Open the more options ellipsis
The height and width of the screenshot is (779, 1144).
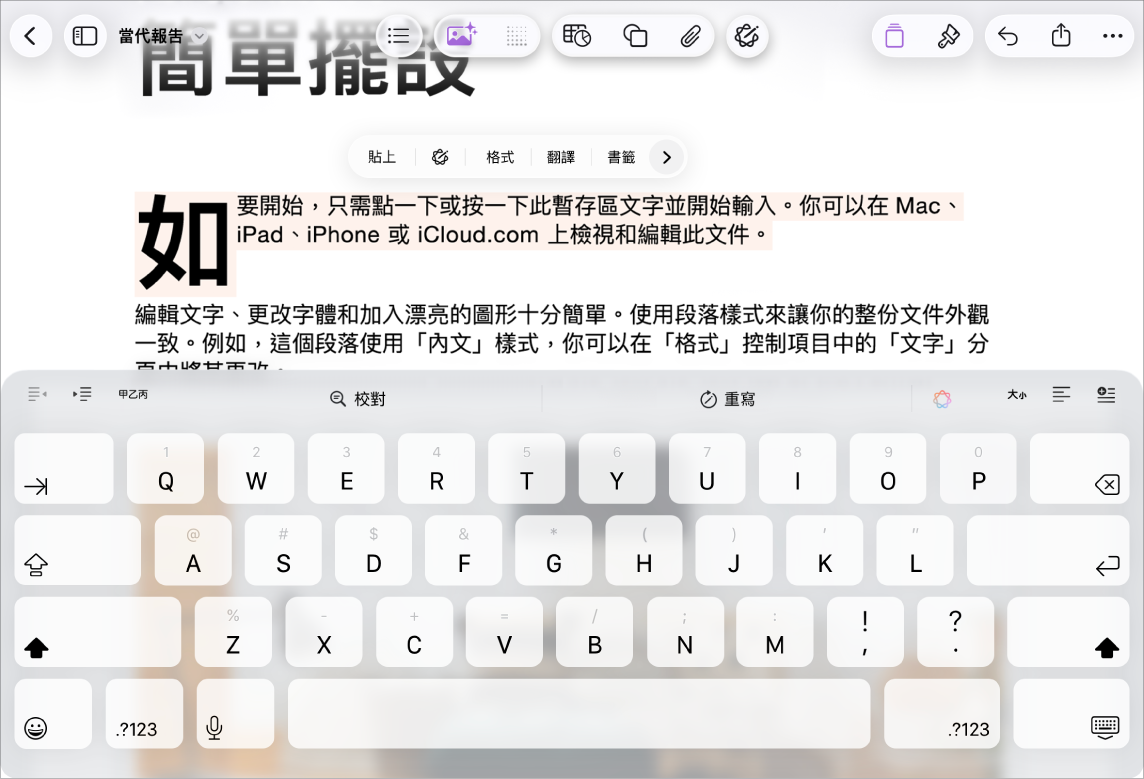[x=1113, y=36]
